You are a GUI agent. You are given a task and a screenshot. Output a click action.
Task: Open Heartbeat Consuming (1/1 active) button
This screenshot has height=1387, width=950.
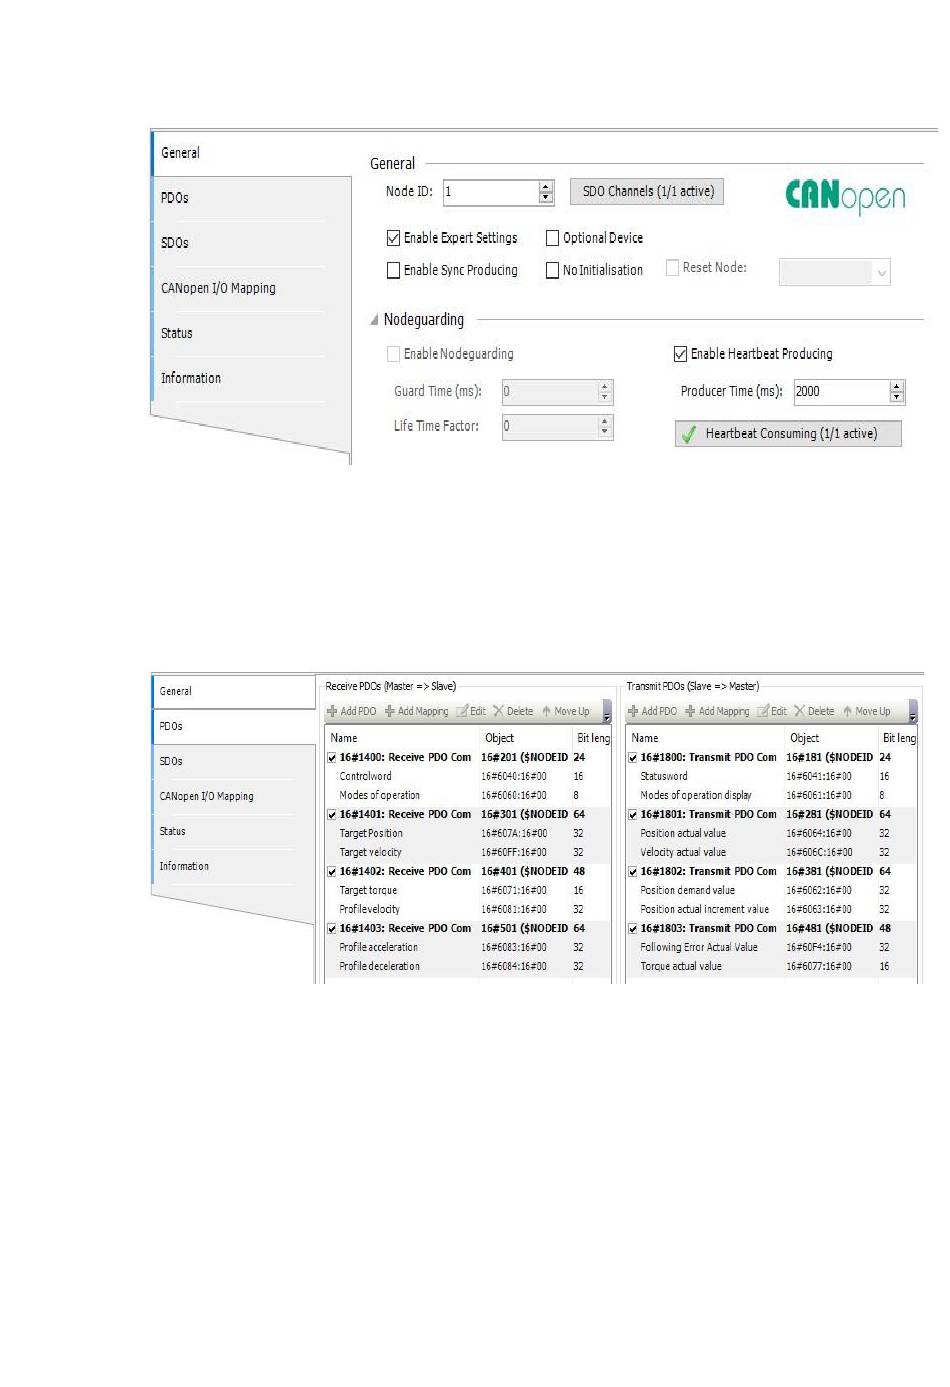(788, 433)
